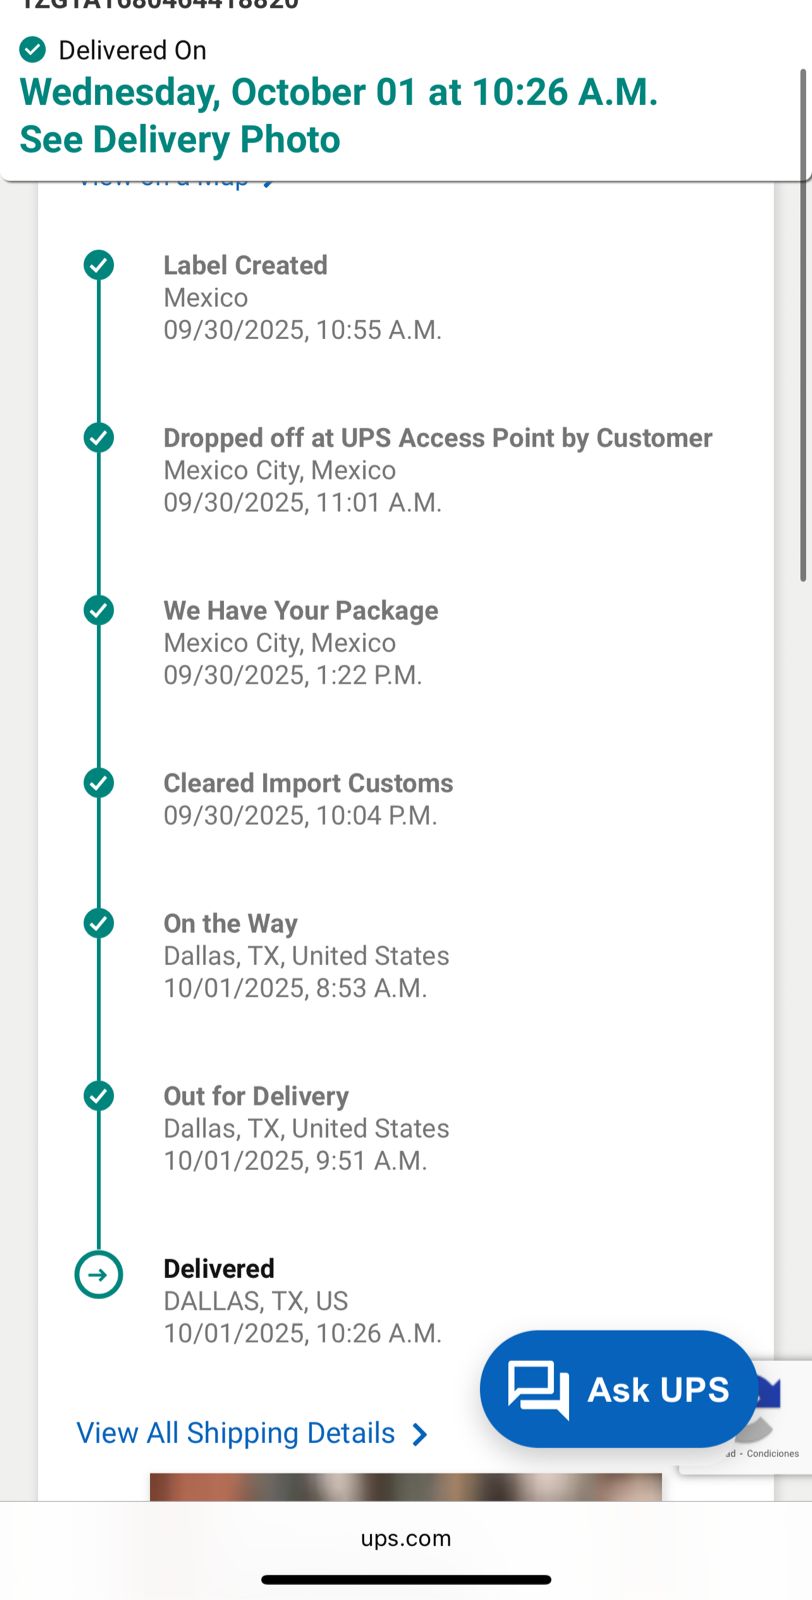Click the Out for Delivery checkmark icon
This screenshot has height=1600, width=812.
[98, 1096]
